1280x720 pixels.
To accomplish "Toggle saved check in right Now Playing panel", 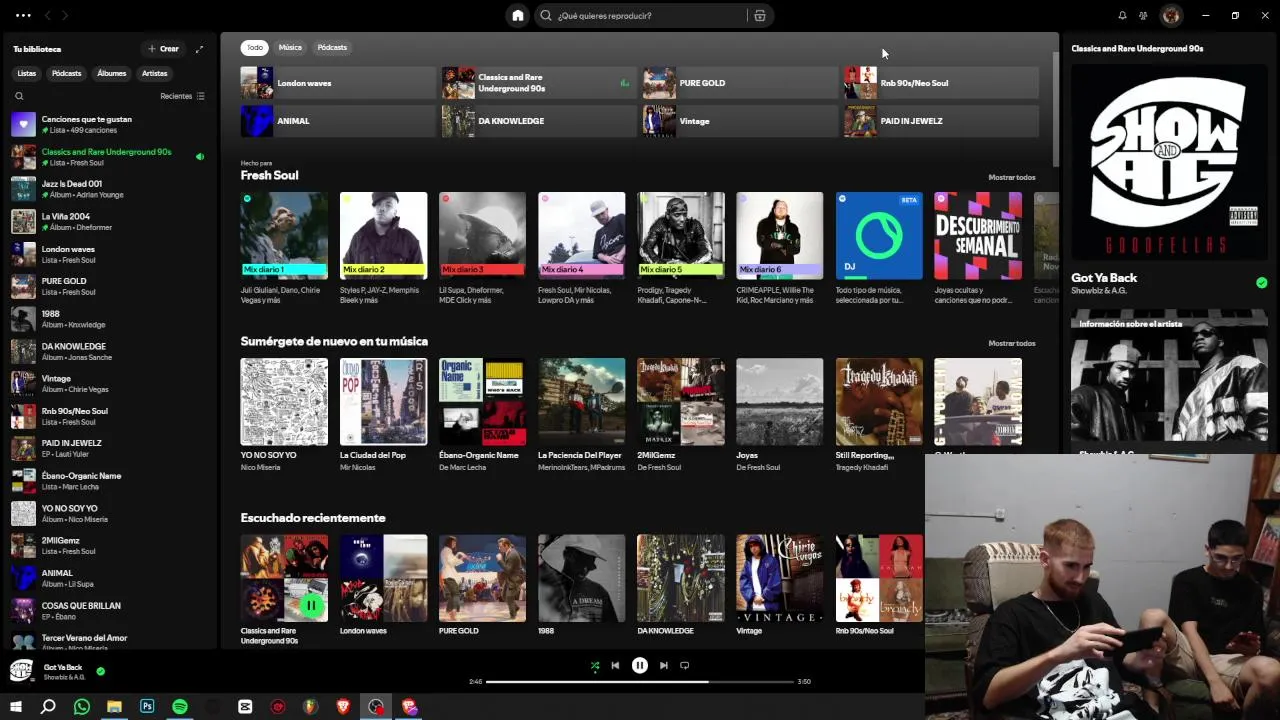I will 1261,283.
